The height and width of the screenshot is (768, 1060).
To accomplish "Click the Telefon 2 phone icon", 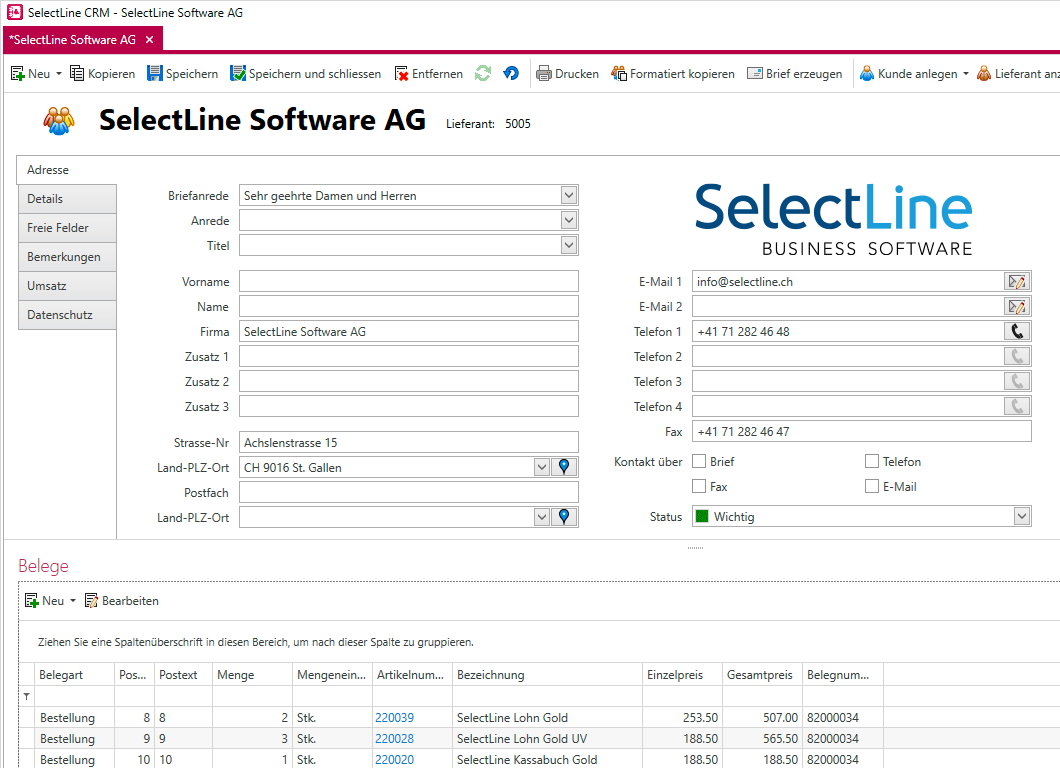I will point(1017,356).
